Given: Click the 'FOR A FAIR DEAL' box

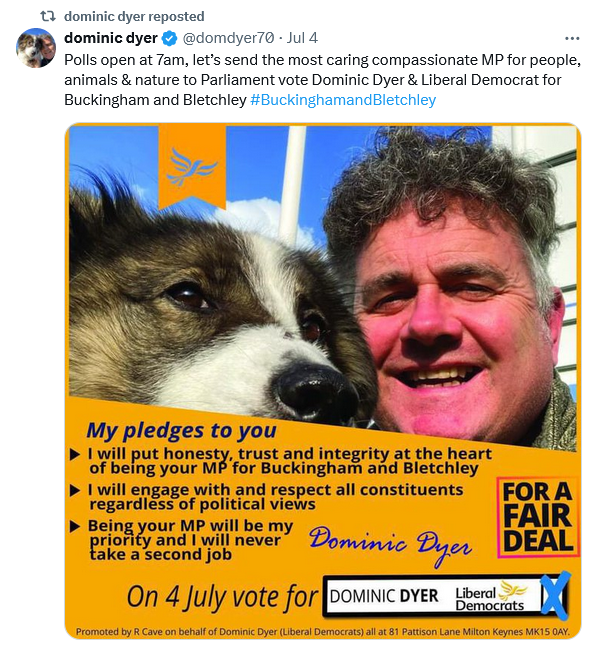Looking at the screenshot, I should click(538, 517).
